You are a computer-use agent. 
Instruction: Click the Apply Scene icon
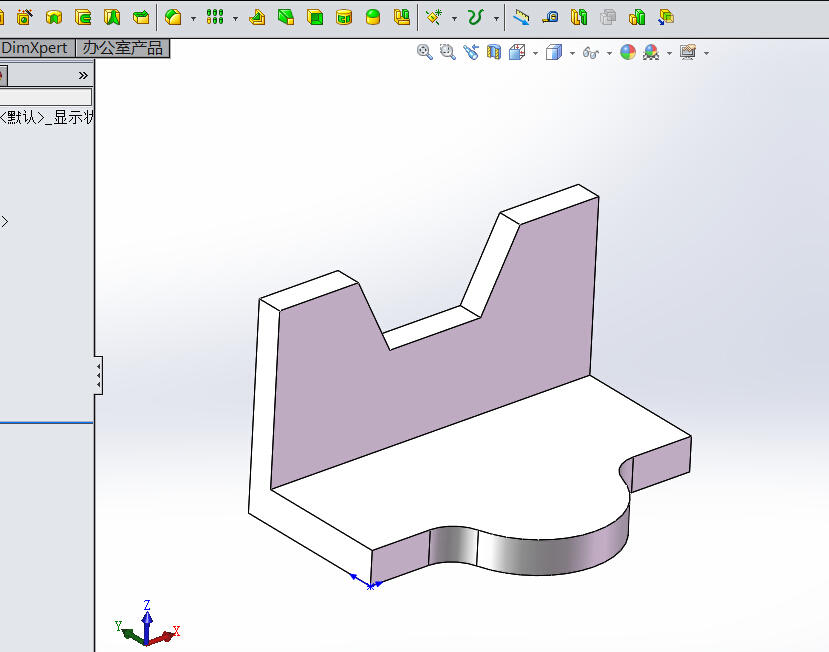tap(651, 52)
